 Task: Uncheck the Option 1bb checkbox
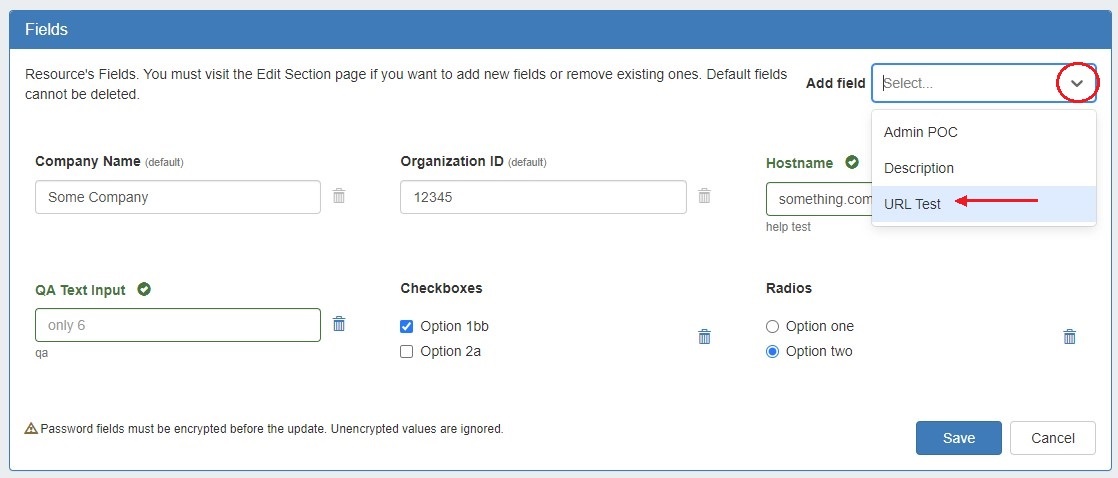pyautogui.click(x=407, y=326)
